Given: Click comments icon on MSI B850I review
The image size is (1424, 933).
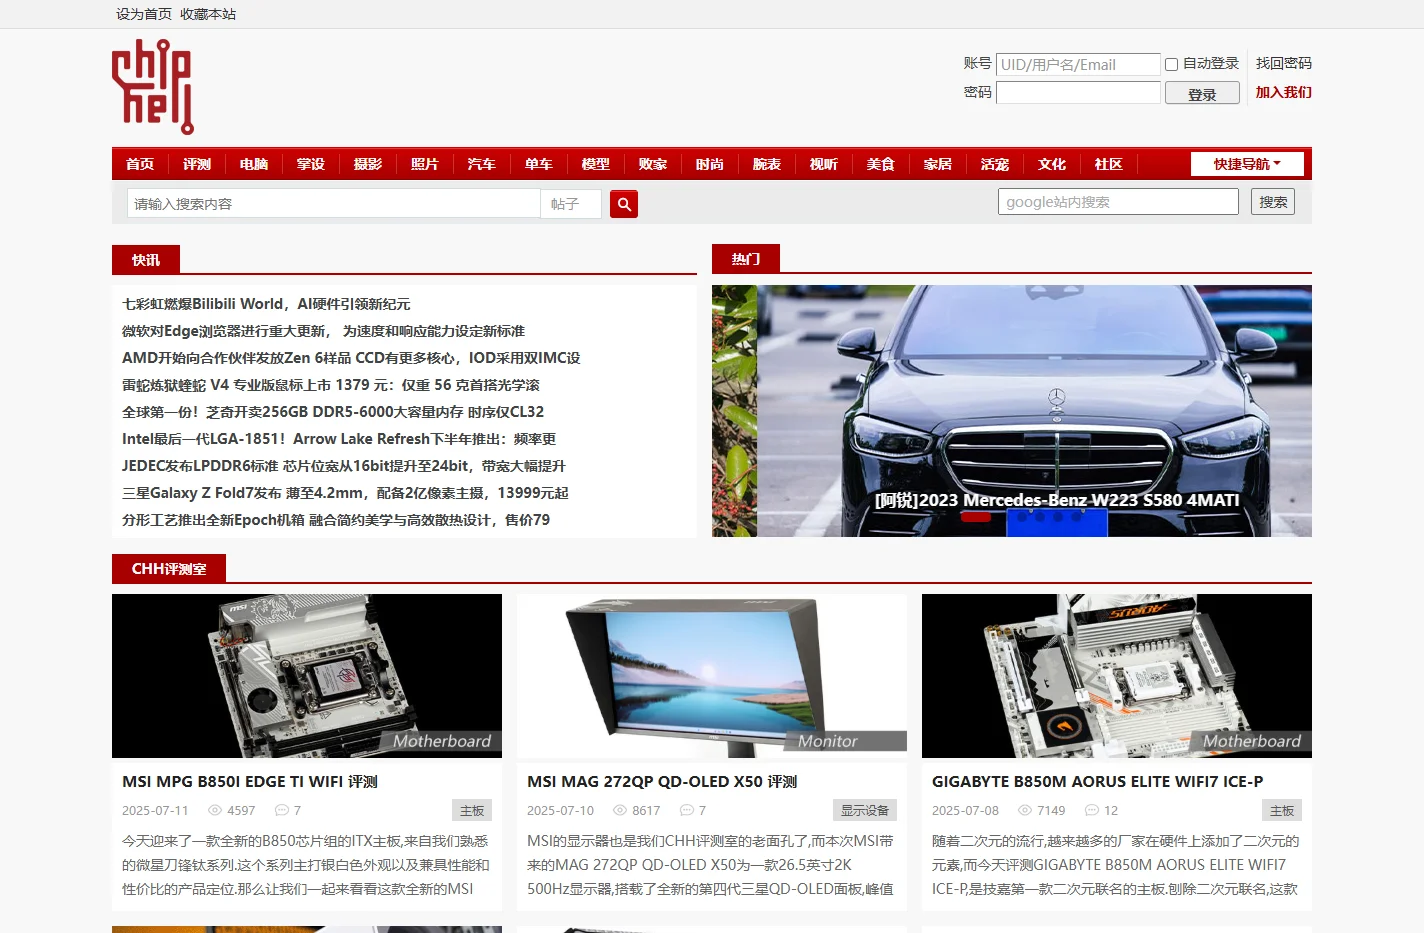Looking at the screenshot, I should pyautogui.click(x=282, y=811).
